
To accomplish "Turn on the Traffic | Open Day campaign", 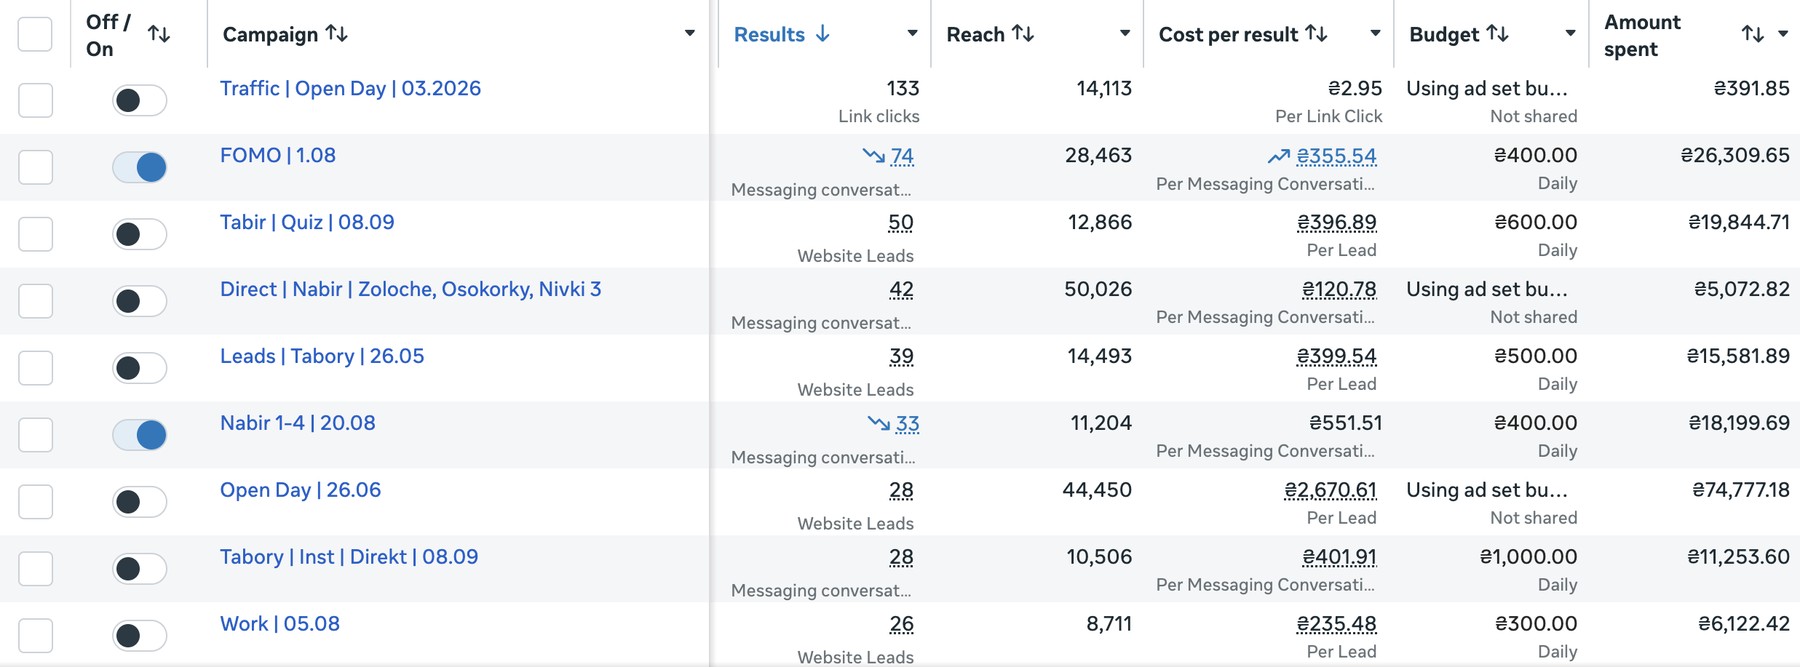I will pyautogui.click(x=139, y=100).
